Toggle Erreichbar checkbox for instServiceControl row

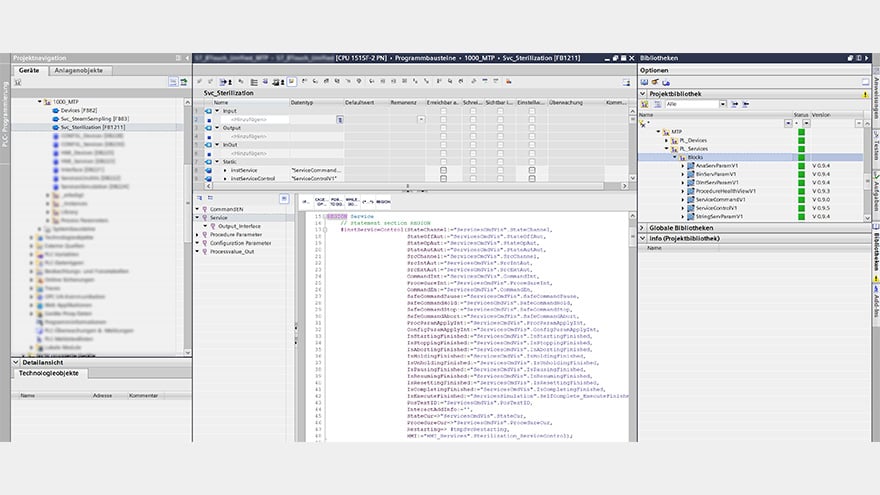pyautogui.click(x=443, y=180)
